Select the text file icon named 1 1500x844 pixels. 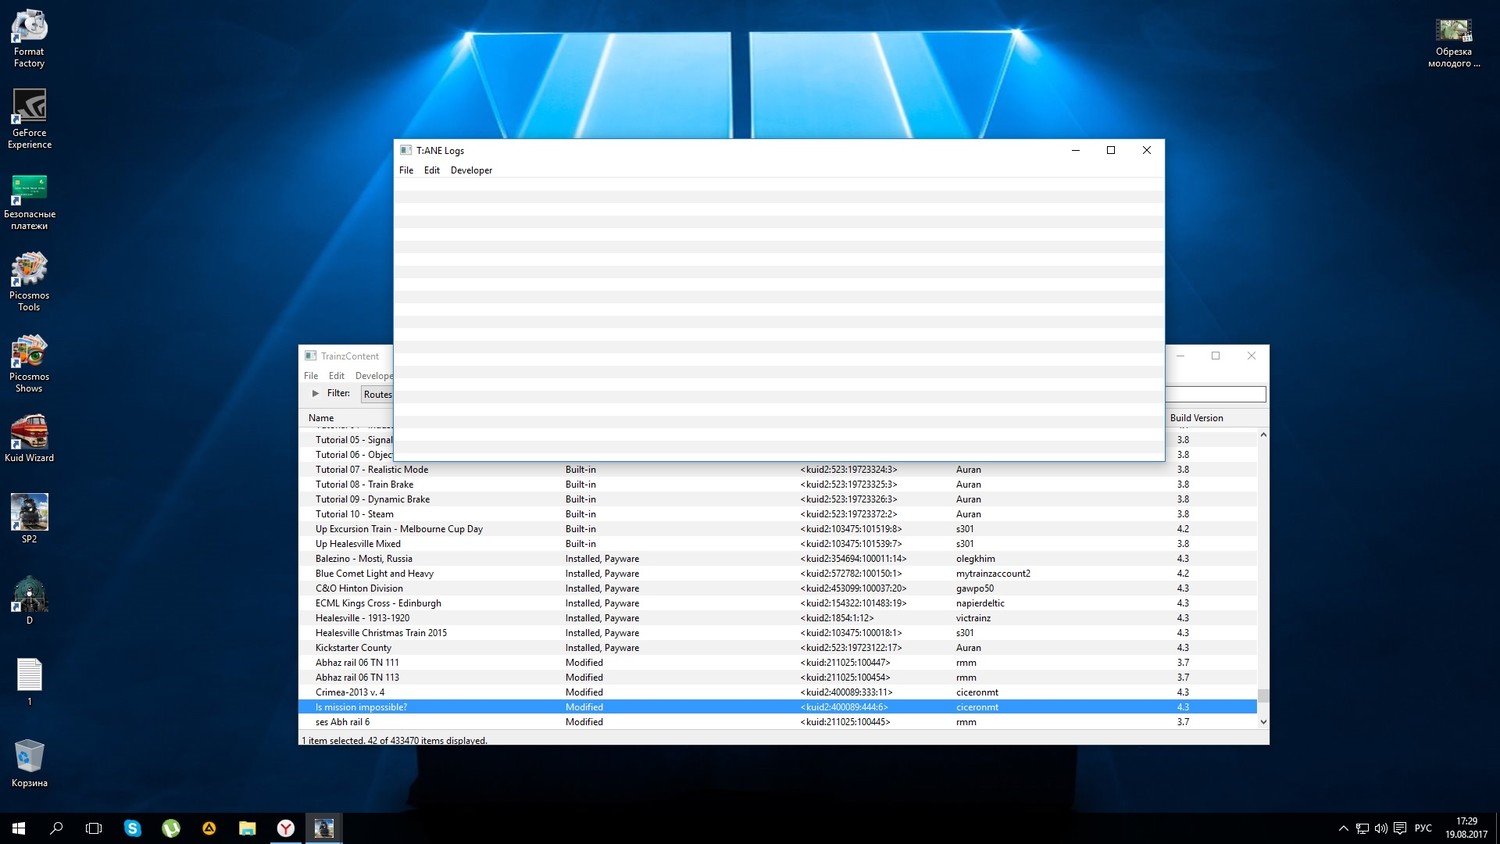tap(29, 681)
